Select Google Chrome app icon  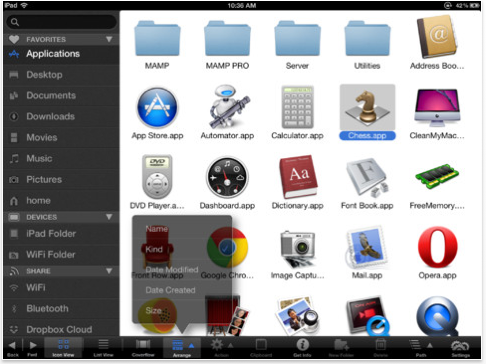point(227,247)
